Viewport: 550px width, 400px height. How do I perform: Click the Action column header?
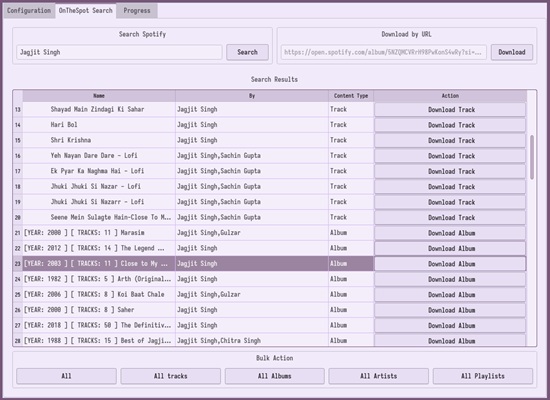pyautogui.click(x=450, y=96)
